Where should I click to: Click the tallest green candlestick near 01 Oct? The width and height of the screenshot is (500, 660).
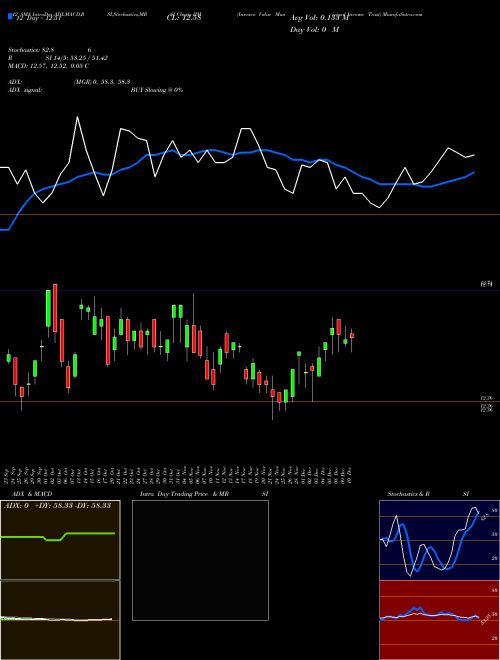click(48, 308)
